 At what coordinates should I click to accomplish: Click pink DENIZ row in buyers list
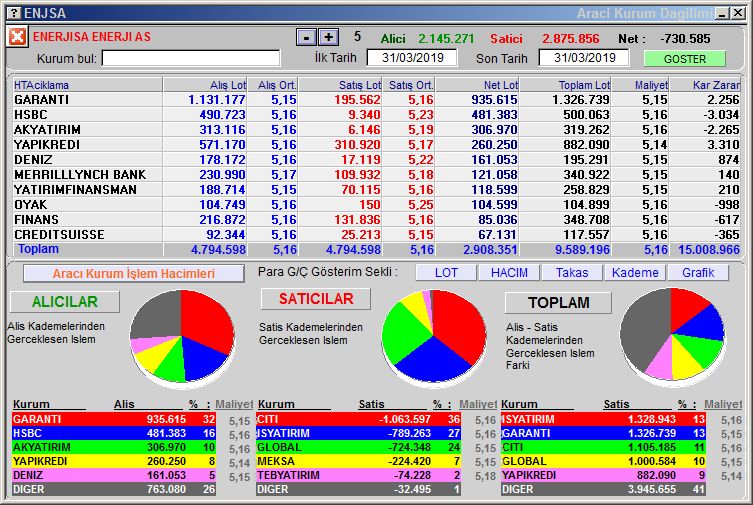(114, 475)
